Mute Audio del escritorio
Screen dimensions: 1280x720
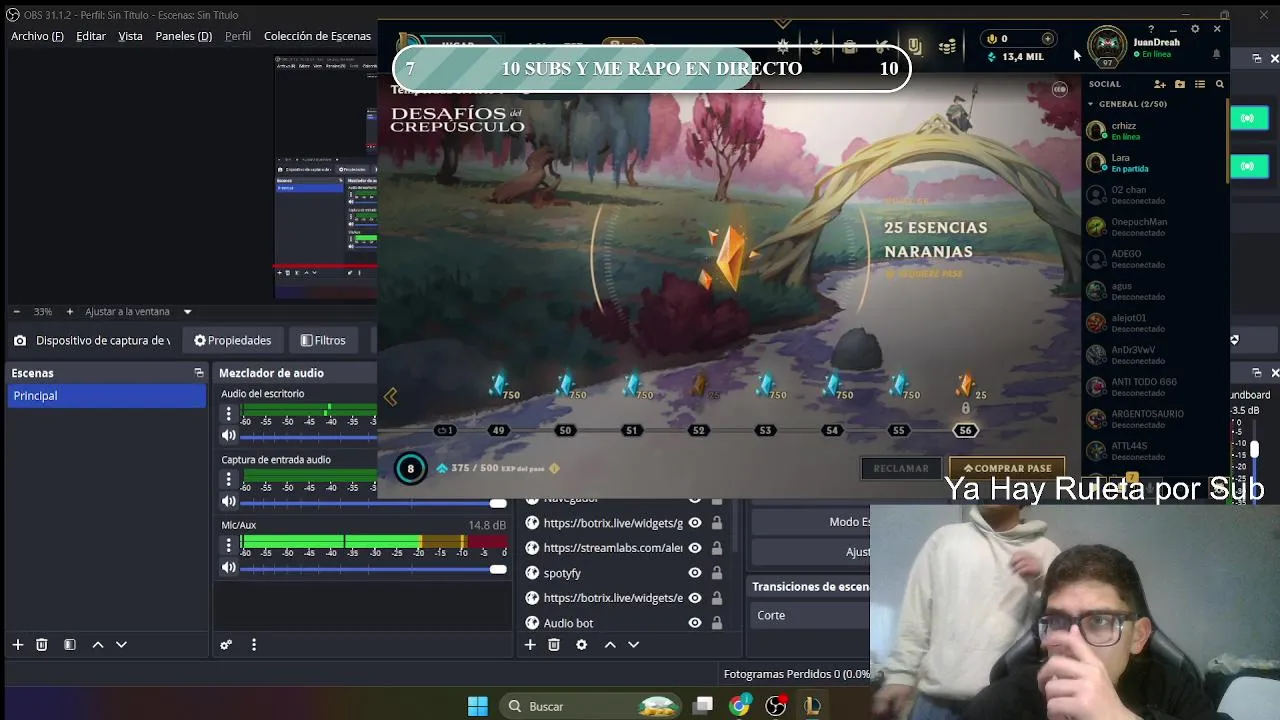coord(229,436)
